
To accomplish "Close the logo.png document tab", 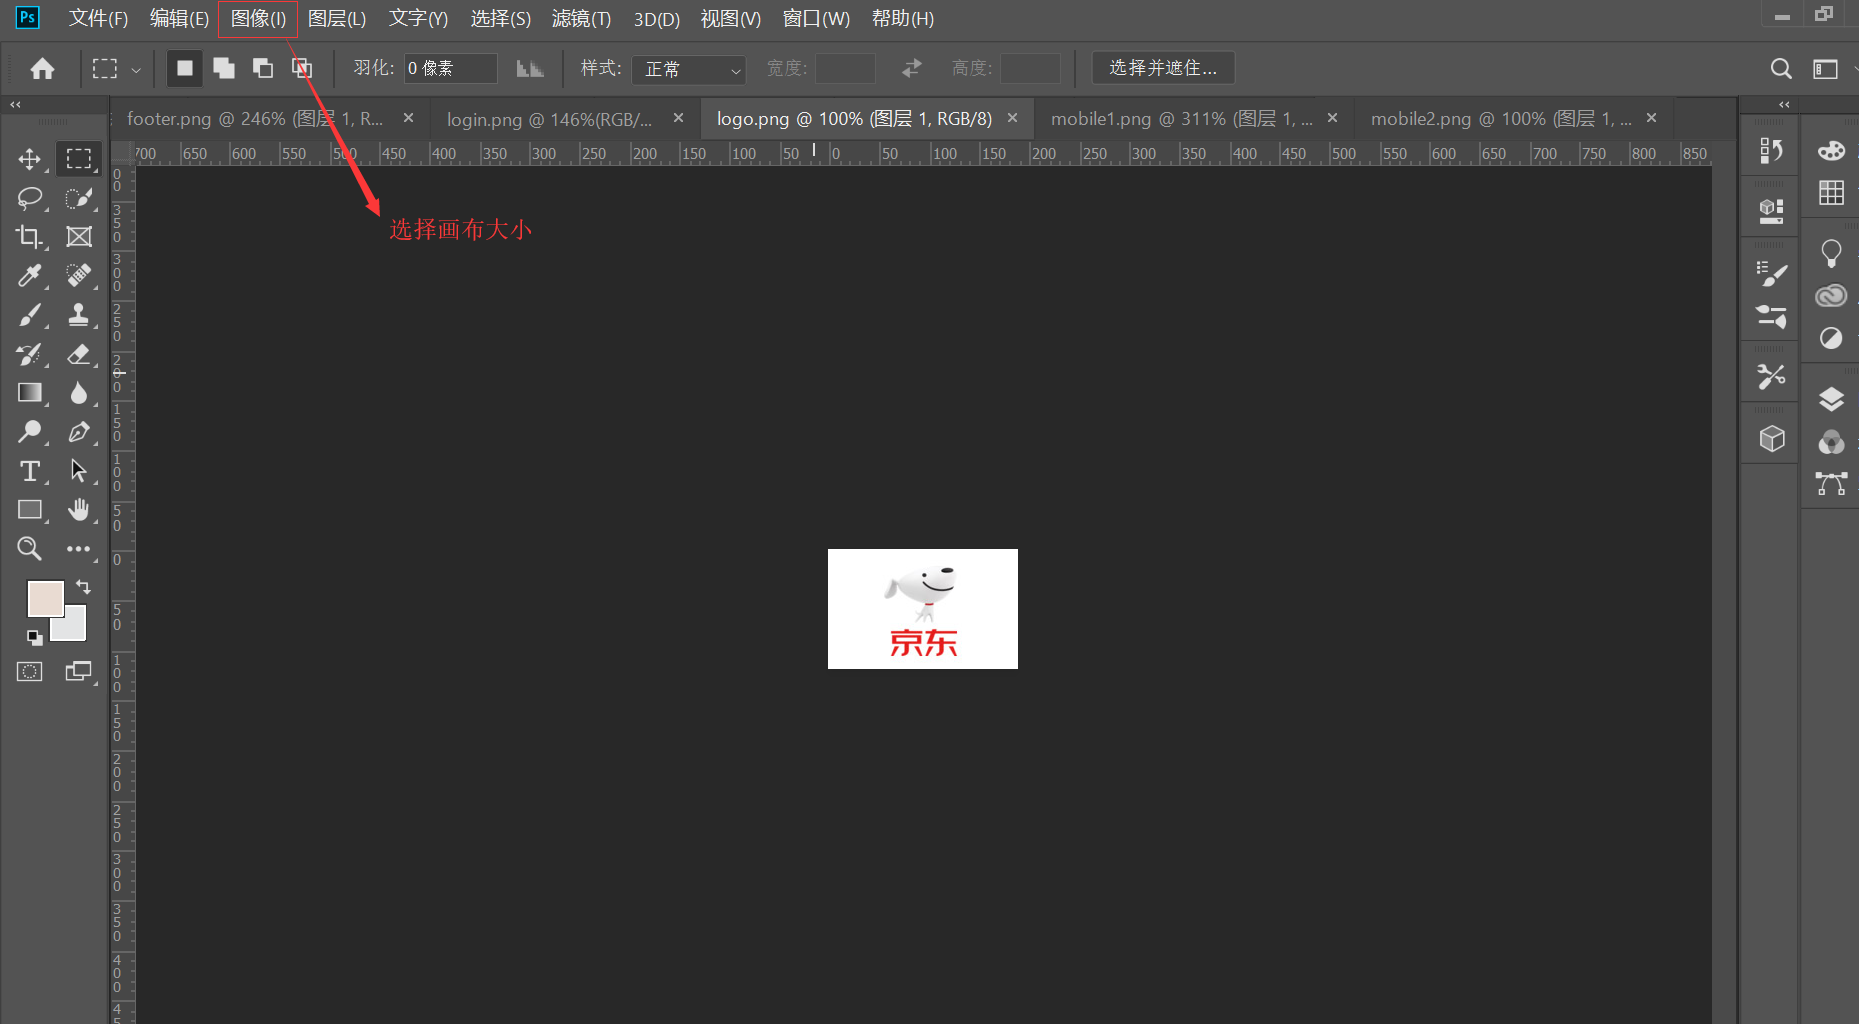I will 1013,118.
